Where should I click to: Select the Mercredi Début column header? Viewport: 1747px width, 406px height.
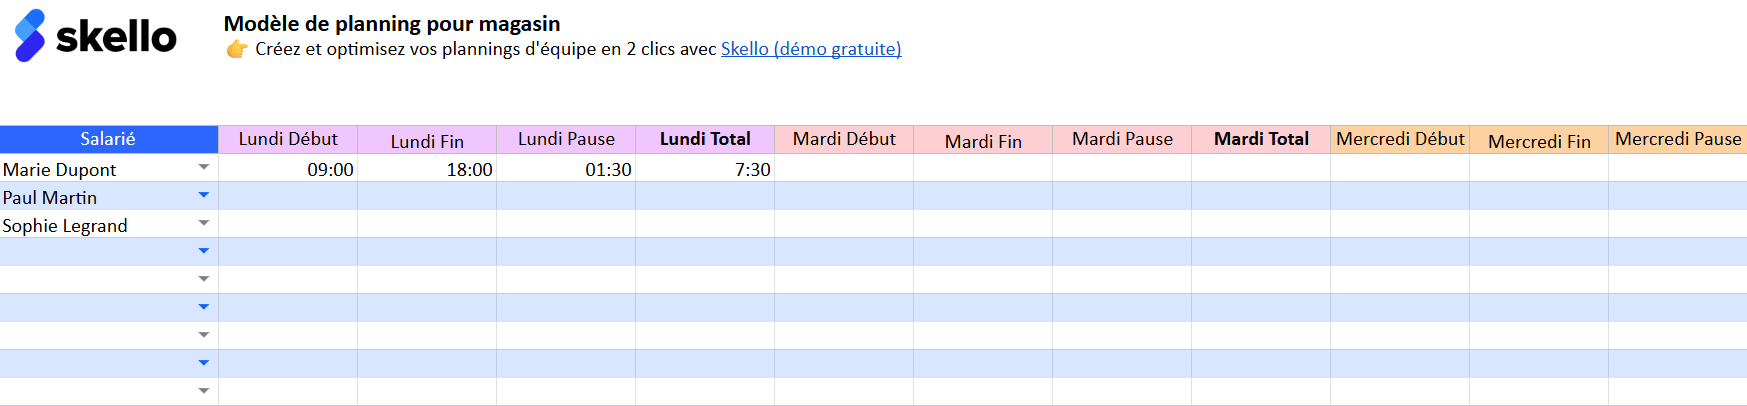coord(1400,139)
